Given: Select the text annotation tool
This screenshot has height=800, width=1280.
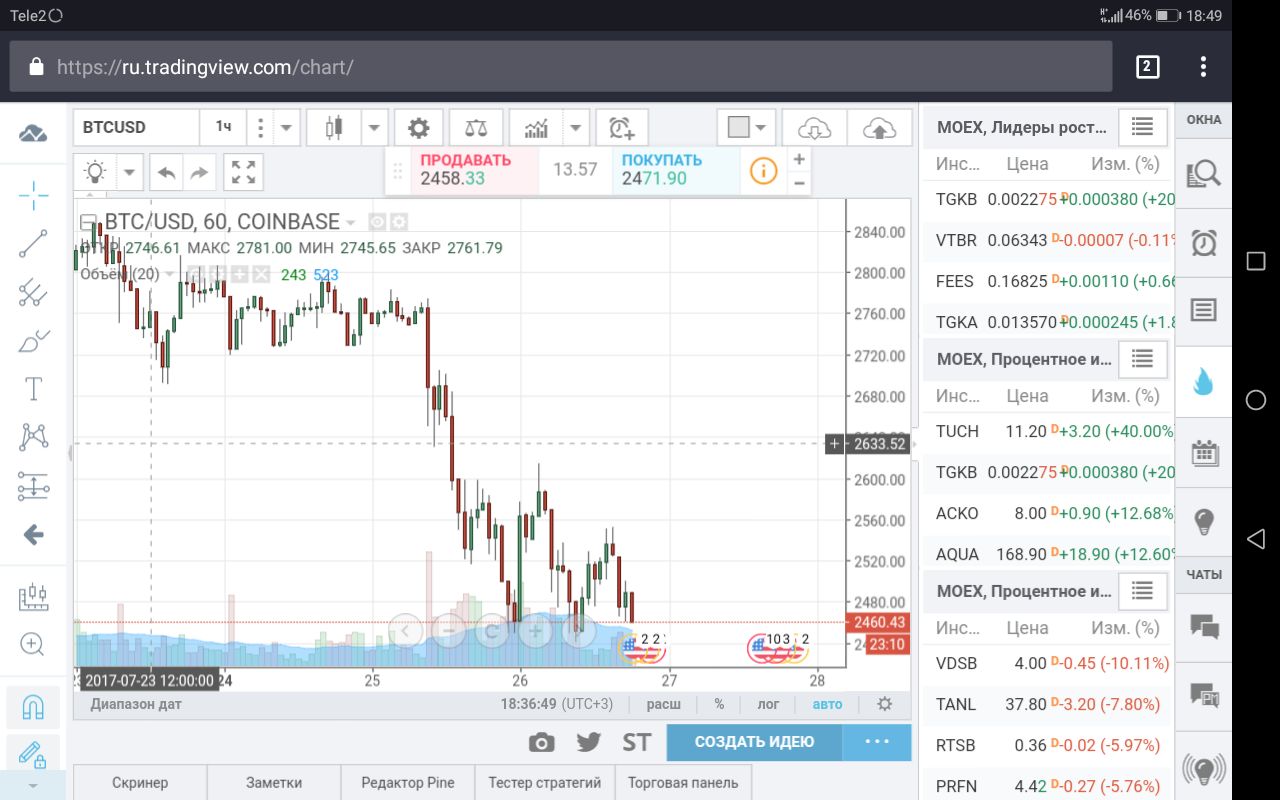Looking at the screenshot, I should 33,389.
